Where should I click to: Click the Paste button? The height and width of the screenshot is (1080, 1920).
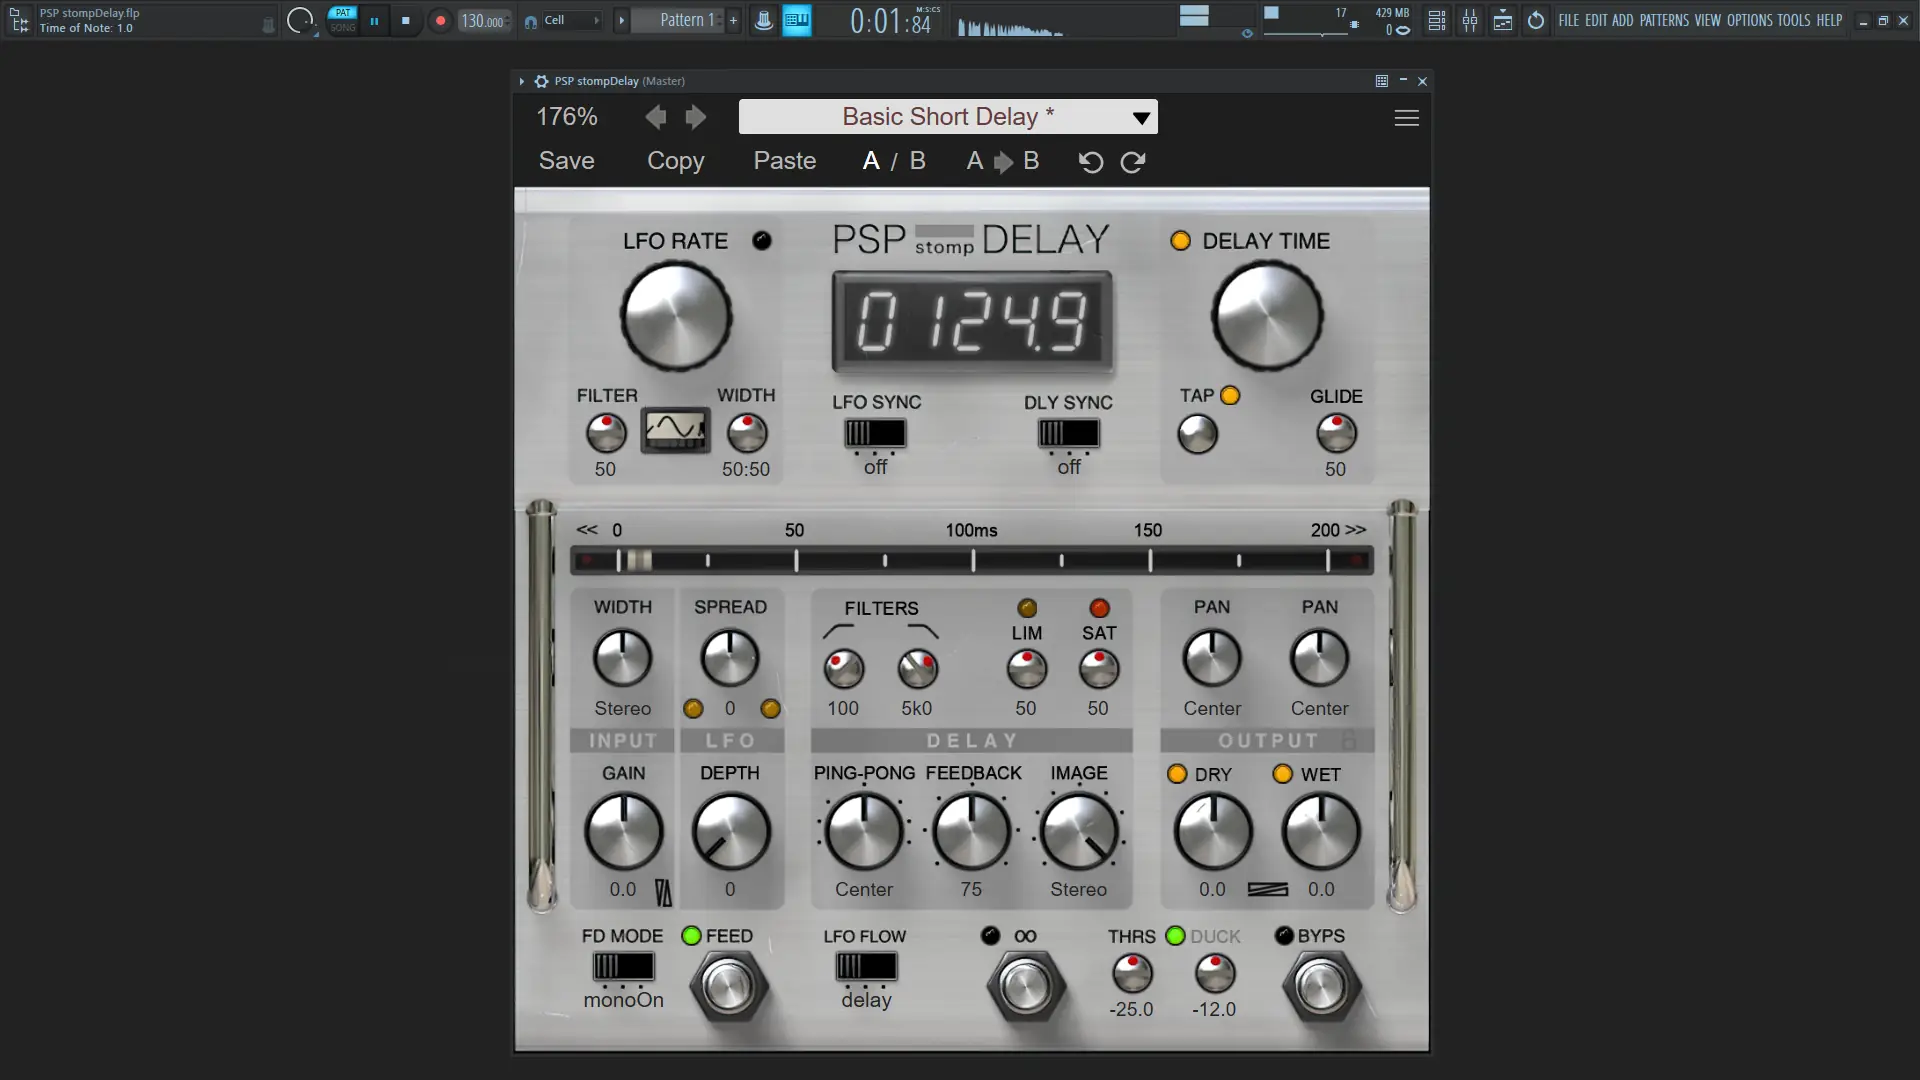(x=784, y=161)
